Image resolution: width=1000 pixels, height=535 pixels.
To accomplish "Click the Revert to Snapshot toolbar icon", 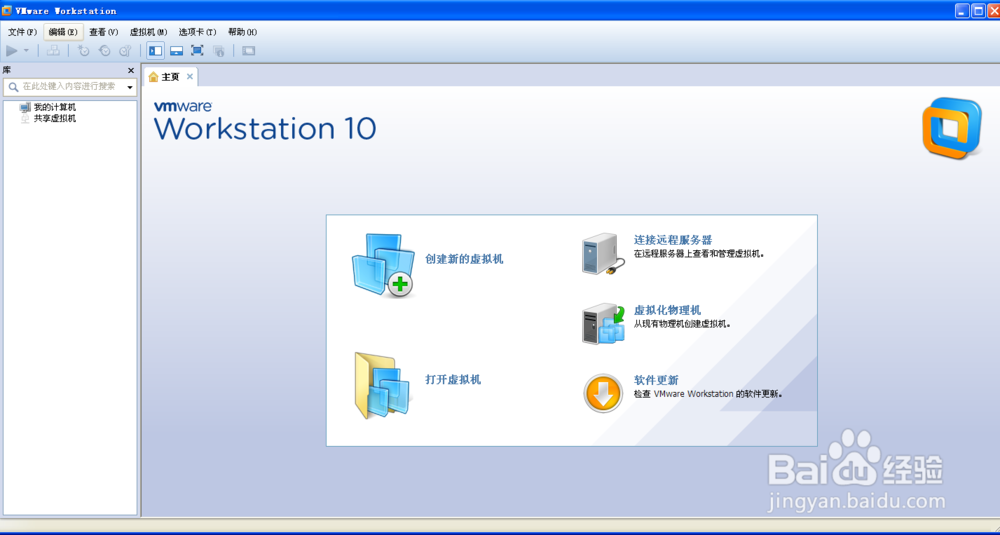I will pos(105,50).
